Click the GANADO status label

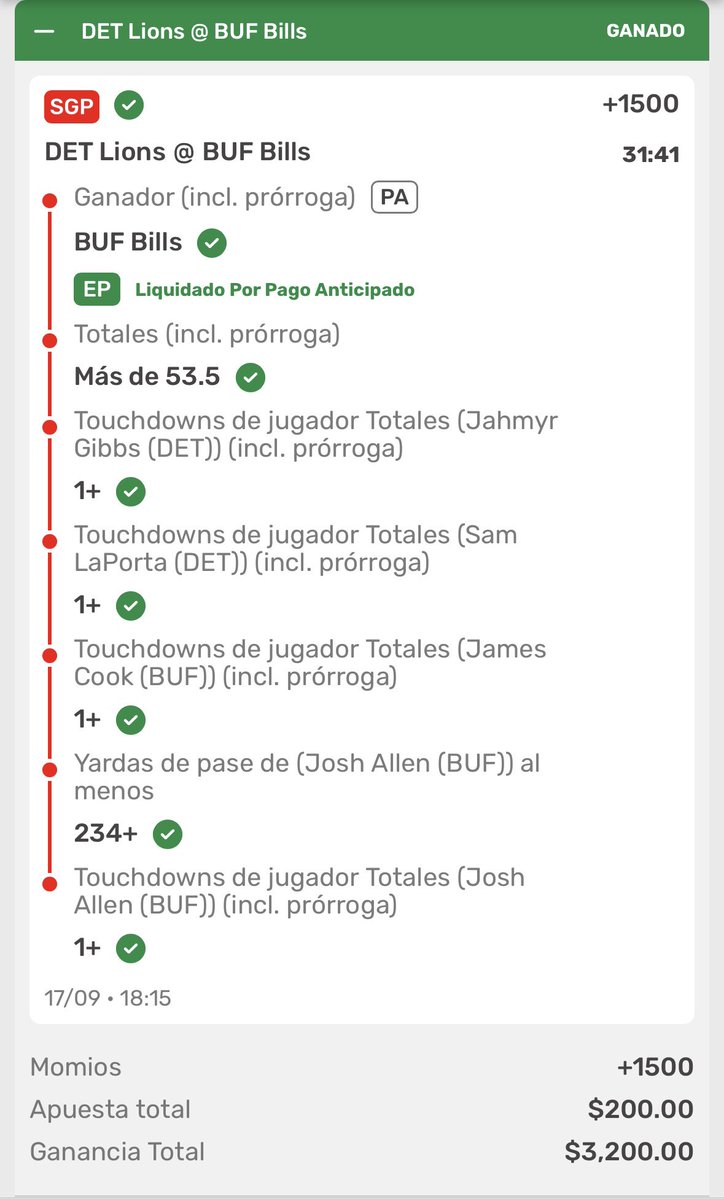click(x=645, y=31)
